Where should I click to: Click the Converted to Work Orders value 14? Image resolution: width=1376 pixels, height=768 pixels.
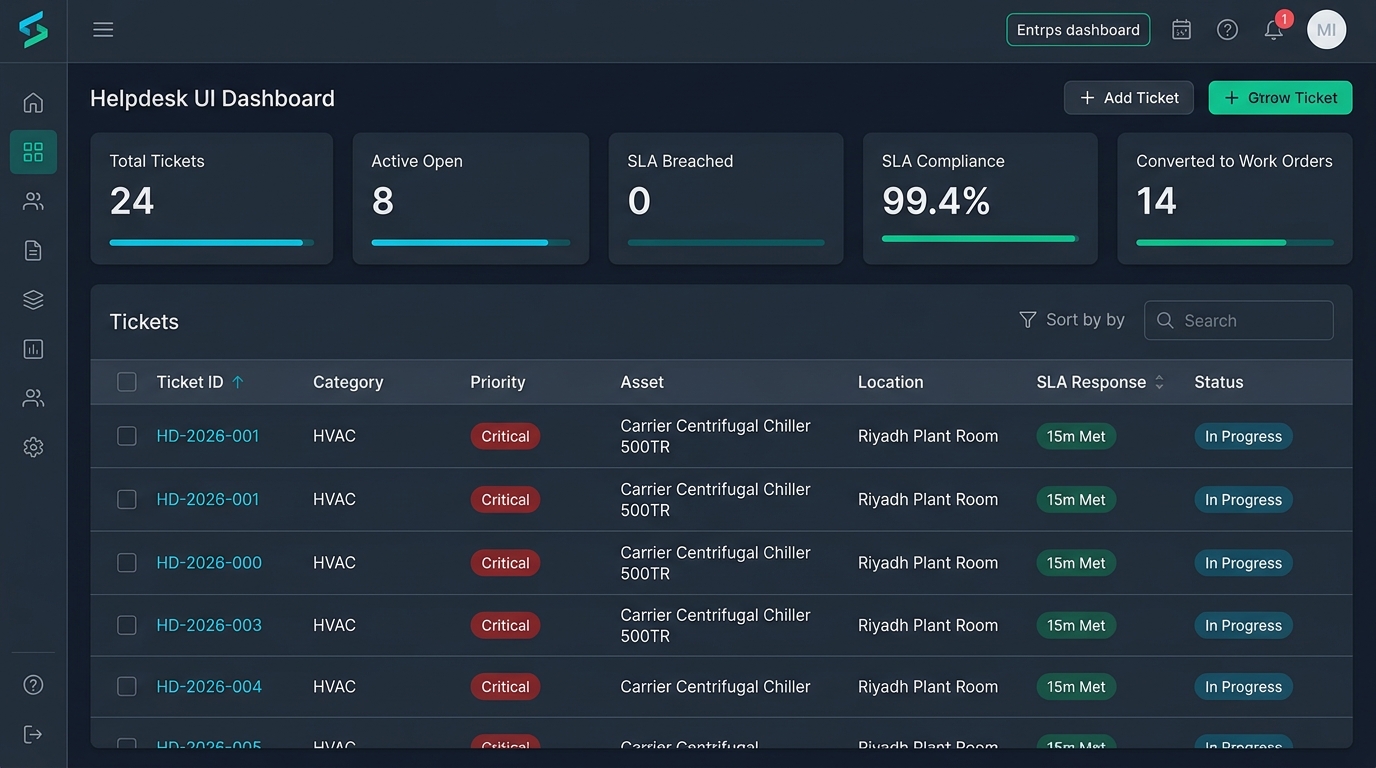[1156, 201]
